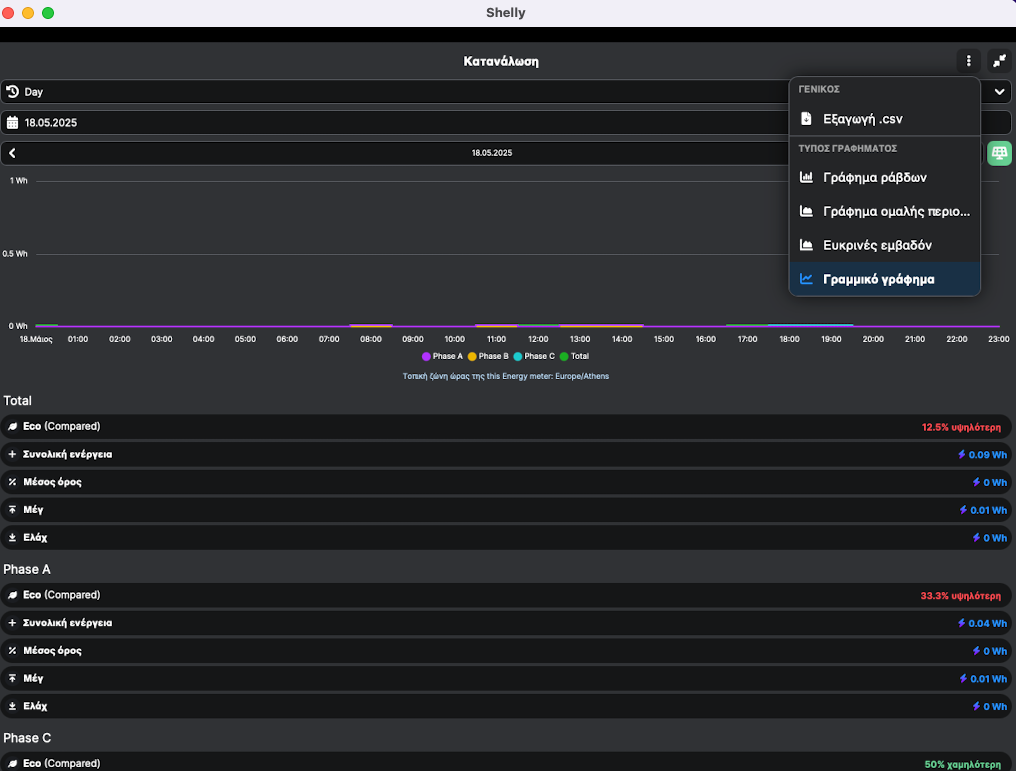This screenshot has width=1016, height=771.
Task: Click Phase A Μέγ value 0.01 Wh
Action: click(x=988, y=679)
